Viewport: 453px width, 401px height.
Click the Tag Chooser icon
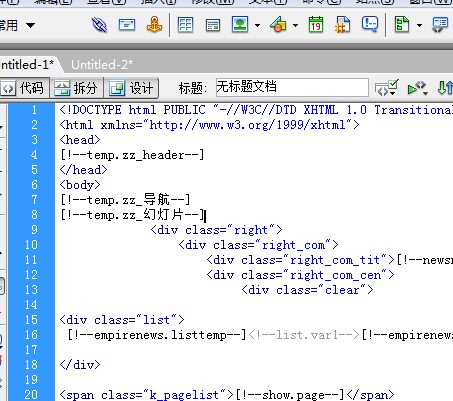[440, 25]
